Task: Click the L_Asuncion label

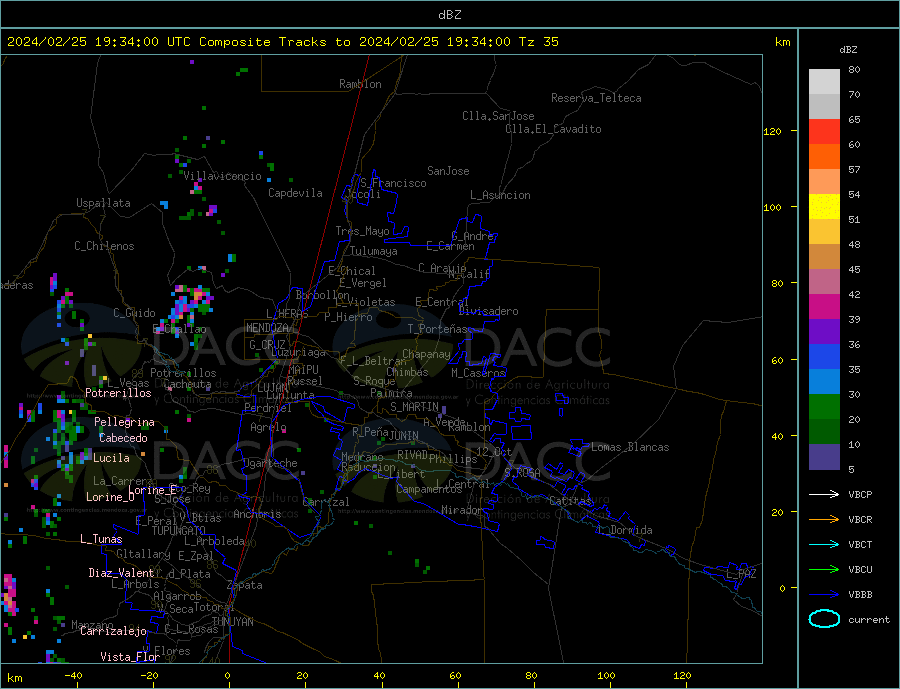Action: click(x=500, y=195)
